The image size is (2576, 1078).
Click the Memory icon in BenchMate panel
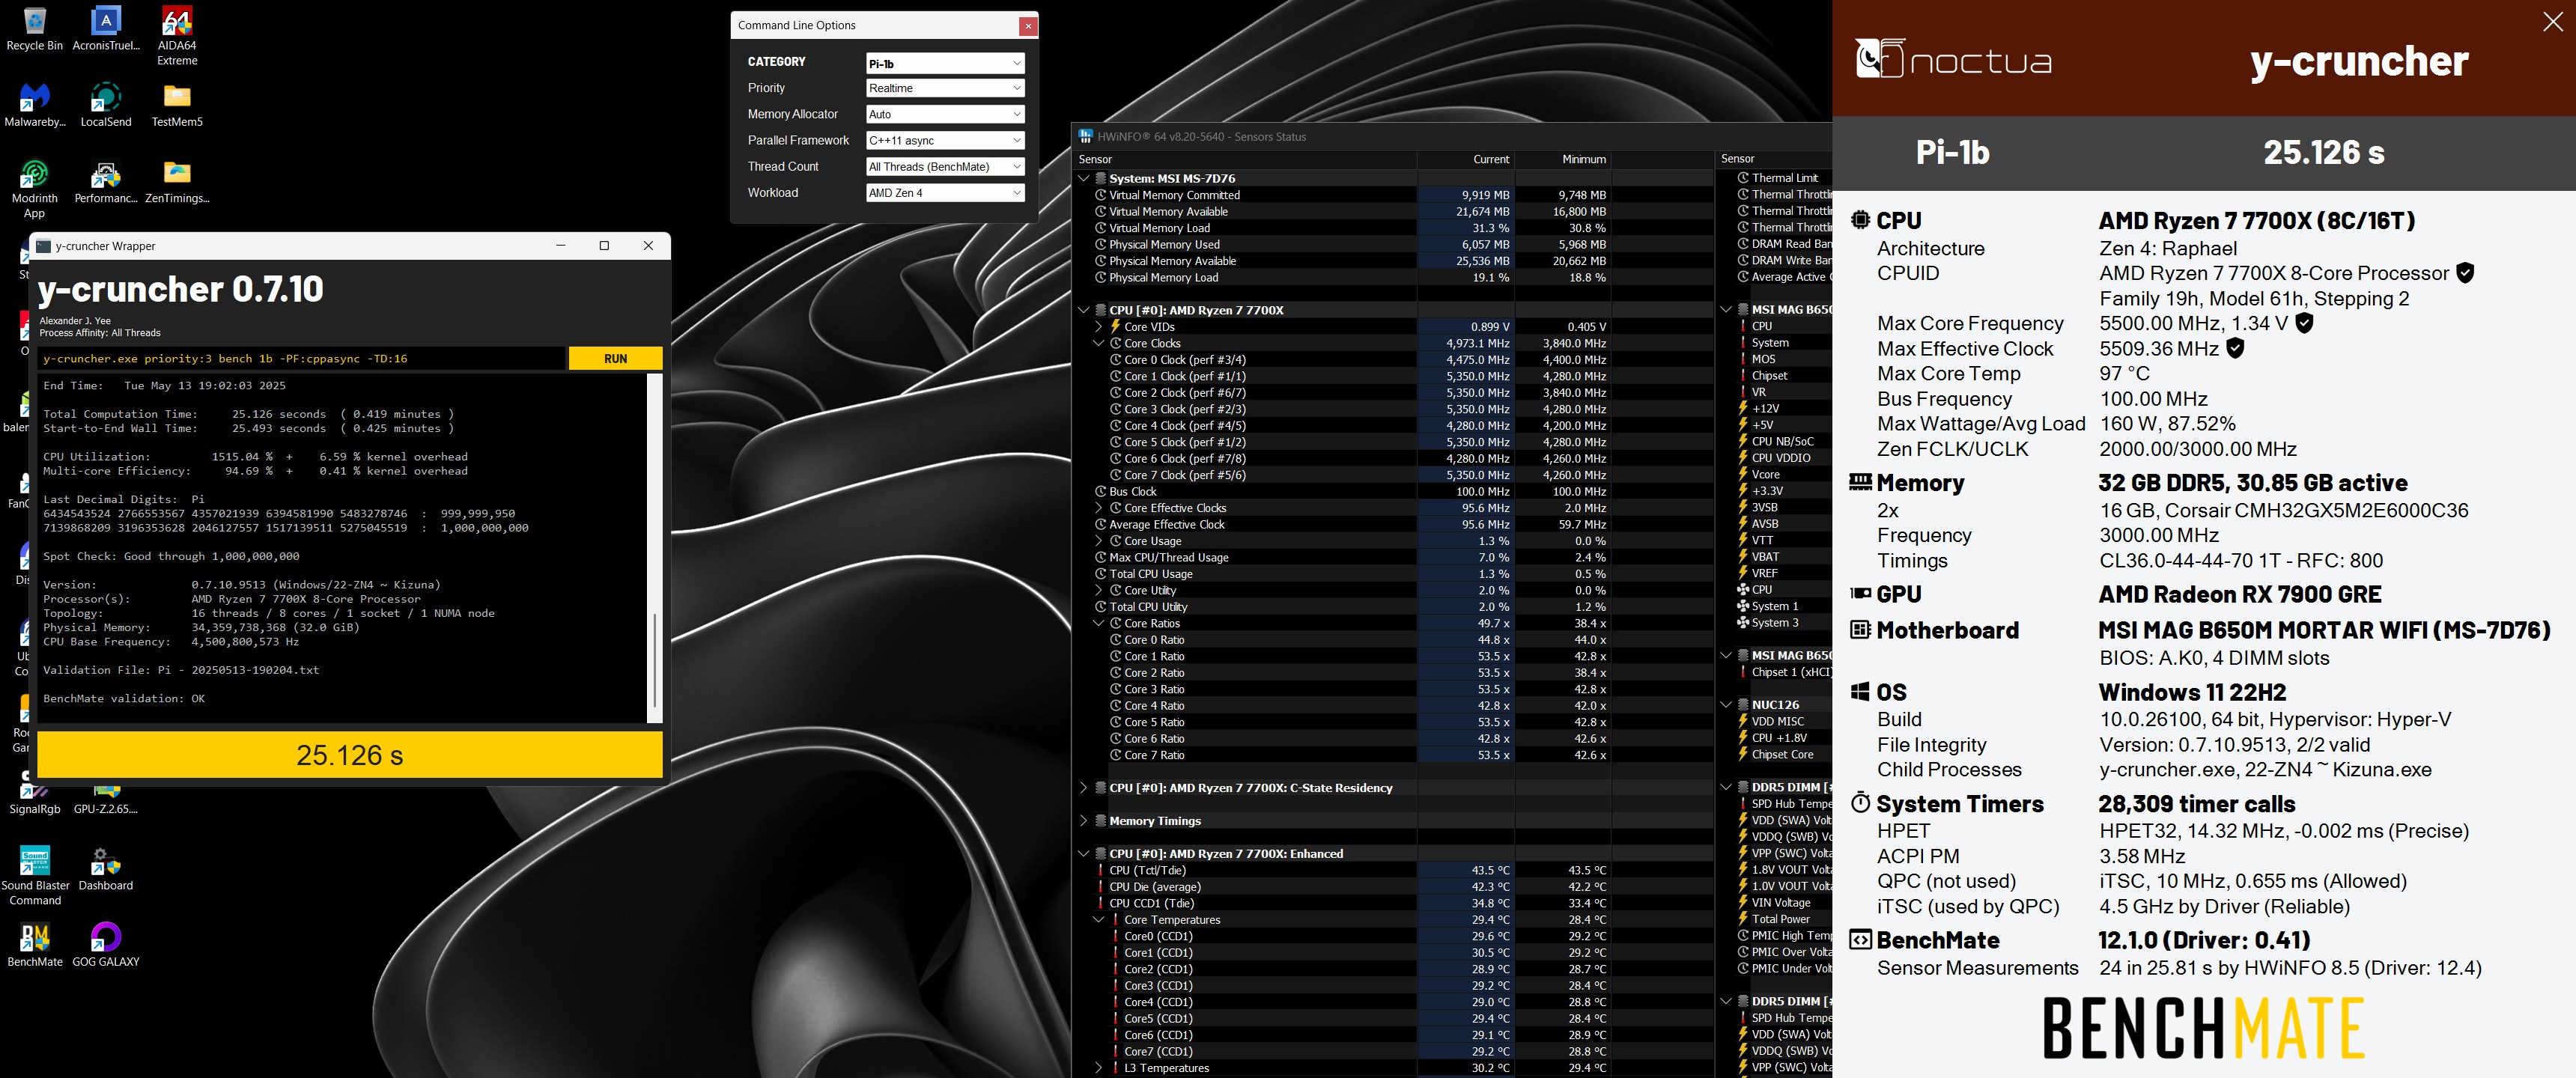tap(1860, 482)
